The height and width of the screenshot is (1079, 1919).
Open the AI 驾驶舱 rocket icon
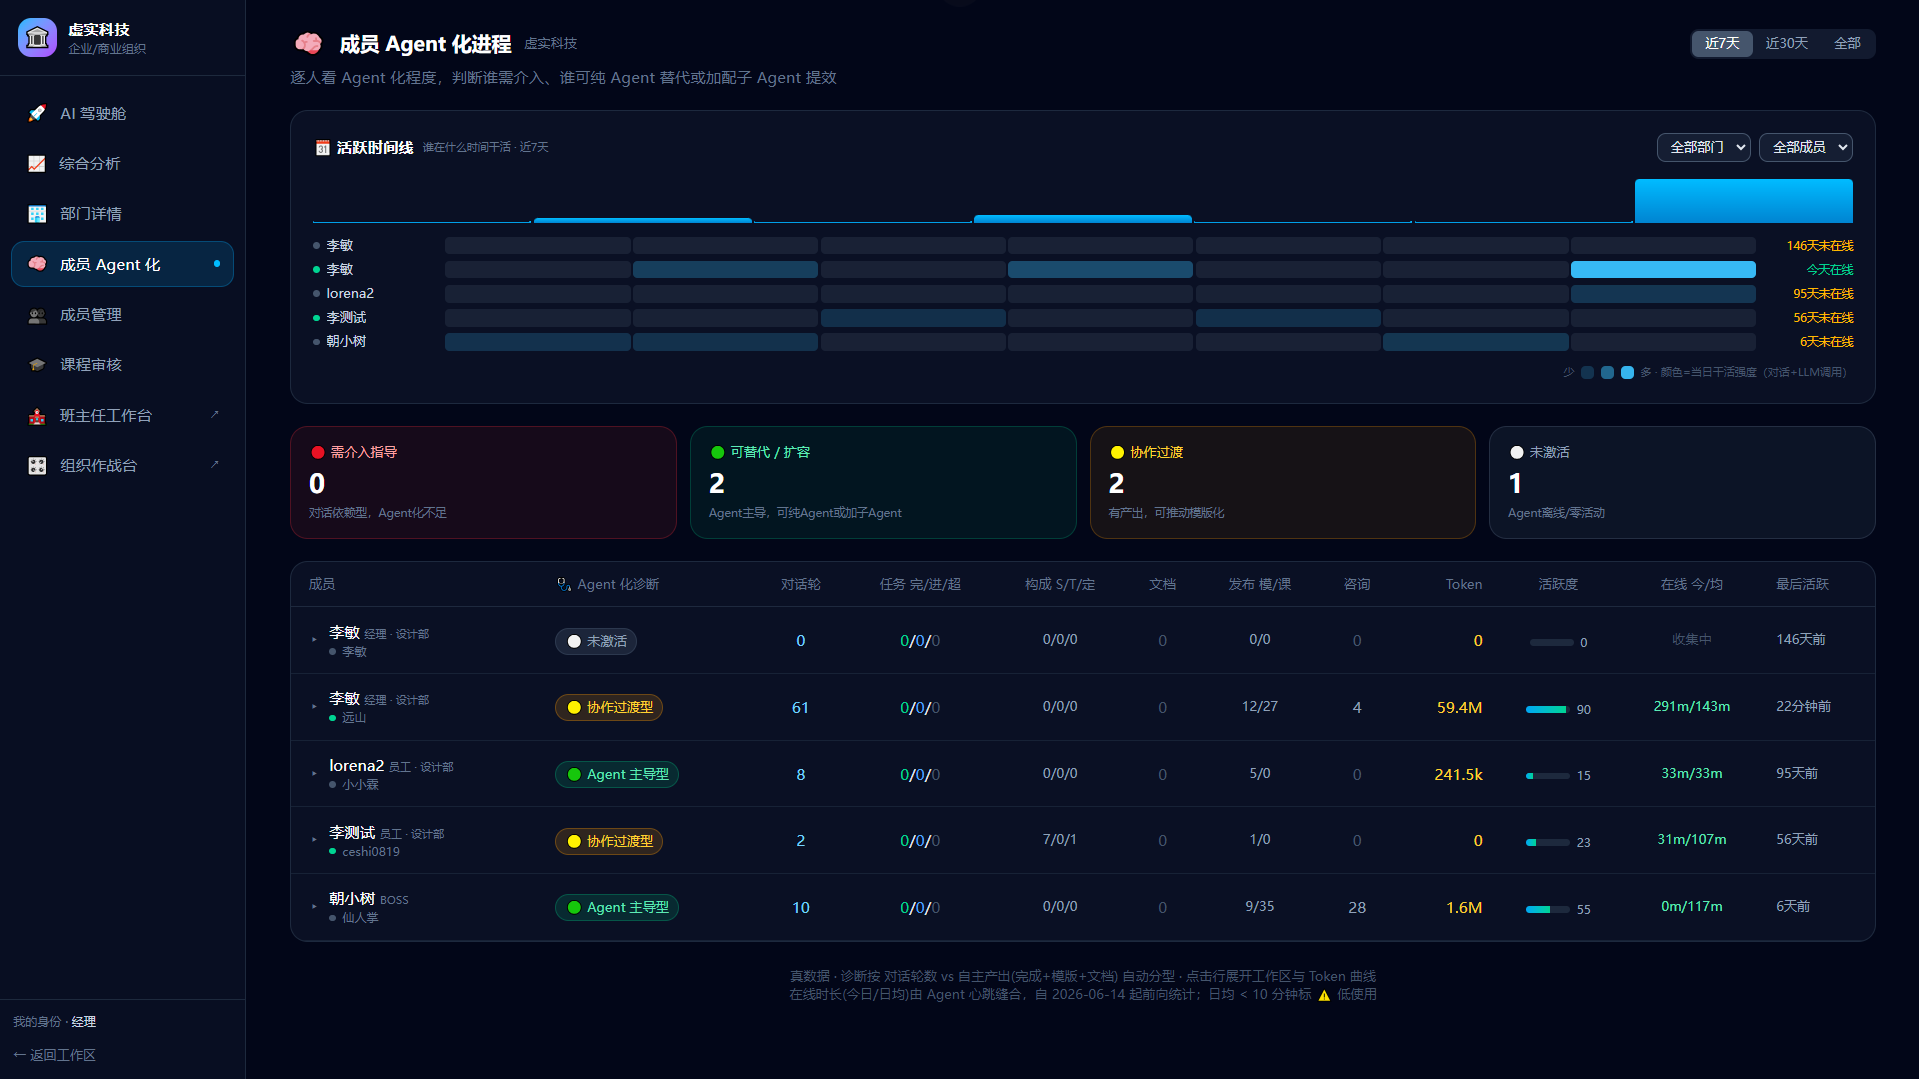pyautogui.click(x=37, y=113)
